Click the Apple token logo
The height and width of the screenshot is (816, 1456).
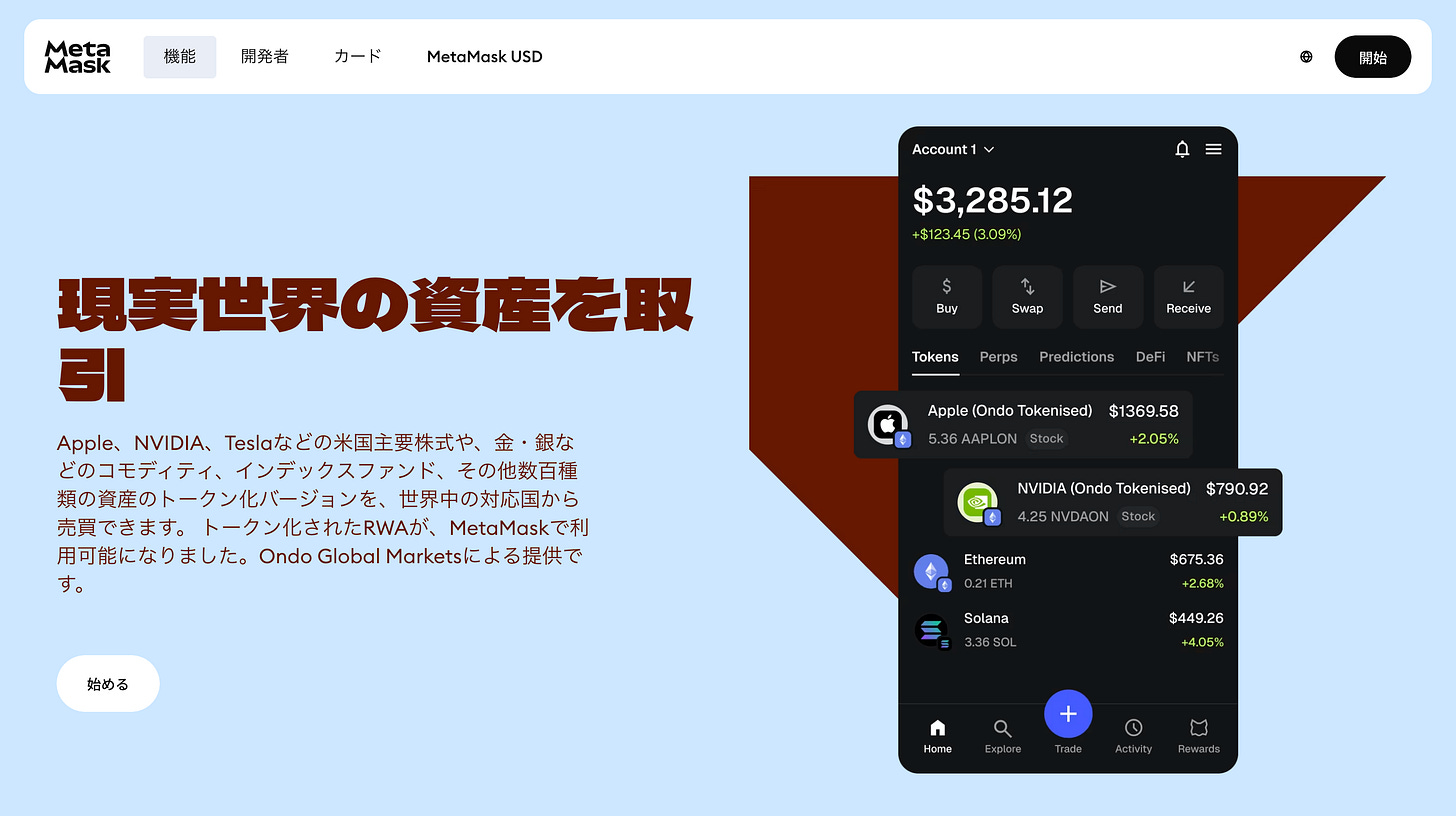(x=888, y=425)
